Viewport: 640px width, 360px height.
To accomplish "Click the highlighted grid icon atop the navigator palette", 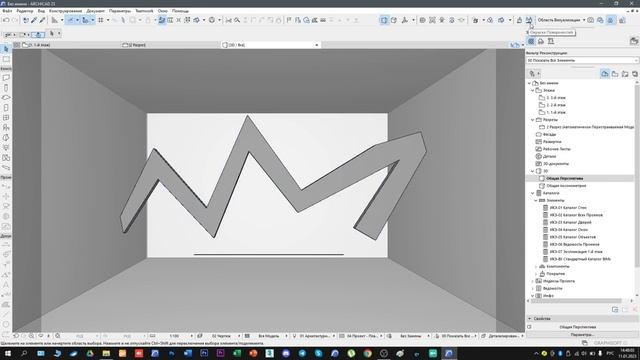I will click(x=531, y=41).
